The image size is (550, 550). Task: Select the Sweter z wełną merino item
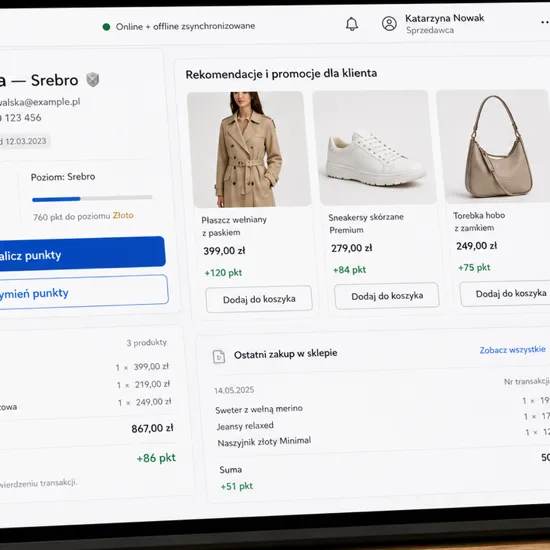pyautogui.click(x=259, y=409)
